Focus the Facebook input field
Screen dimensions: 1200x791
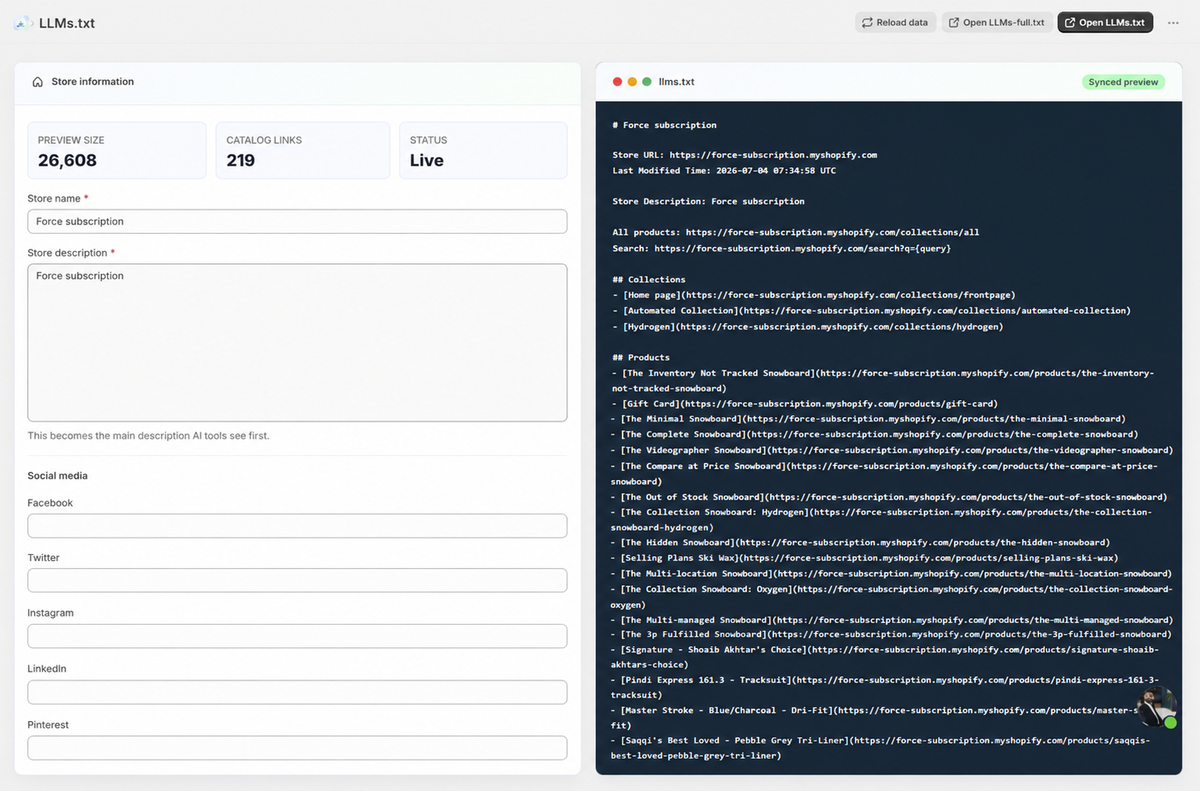(297, 526)
